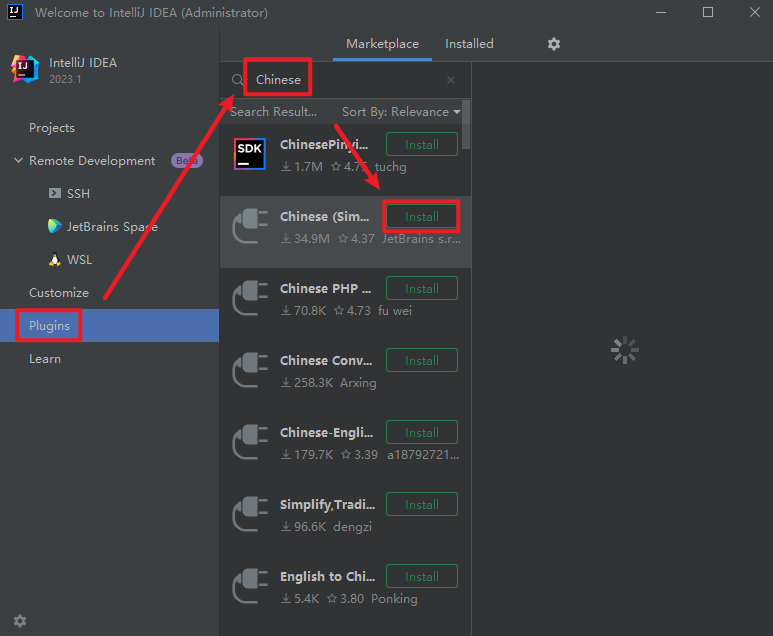Install the Chinese Converter plugin

[422, 360]
